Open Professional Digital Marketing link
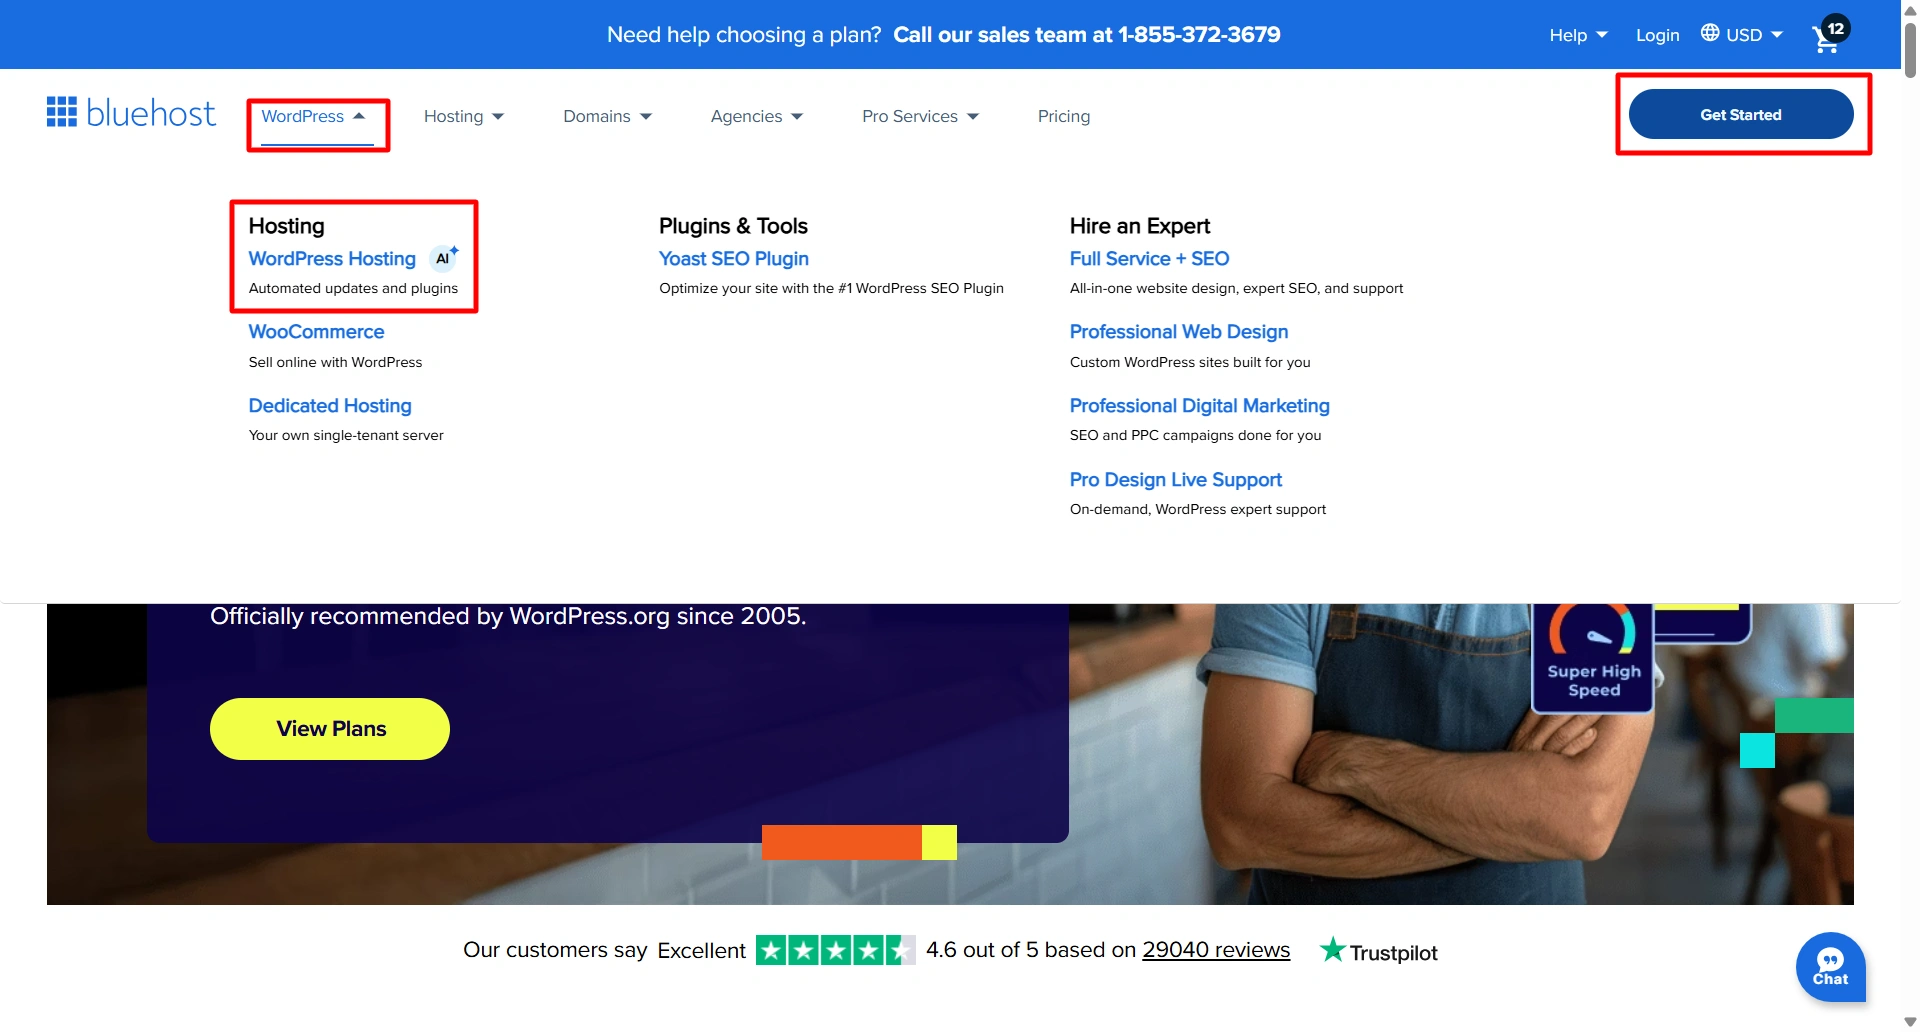 1200,406
